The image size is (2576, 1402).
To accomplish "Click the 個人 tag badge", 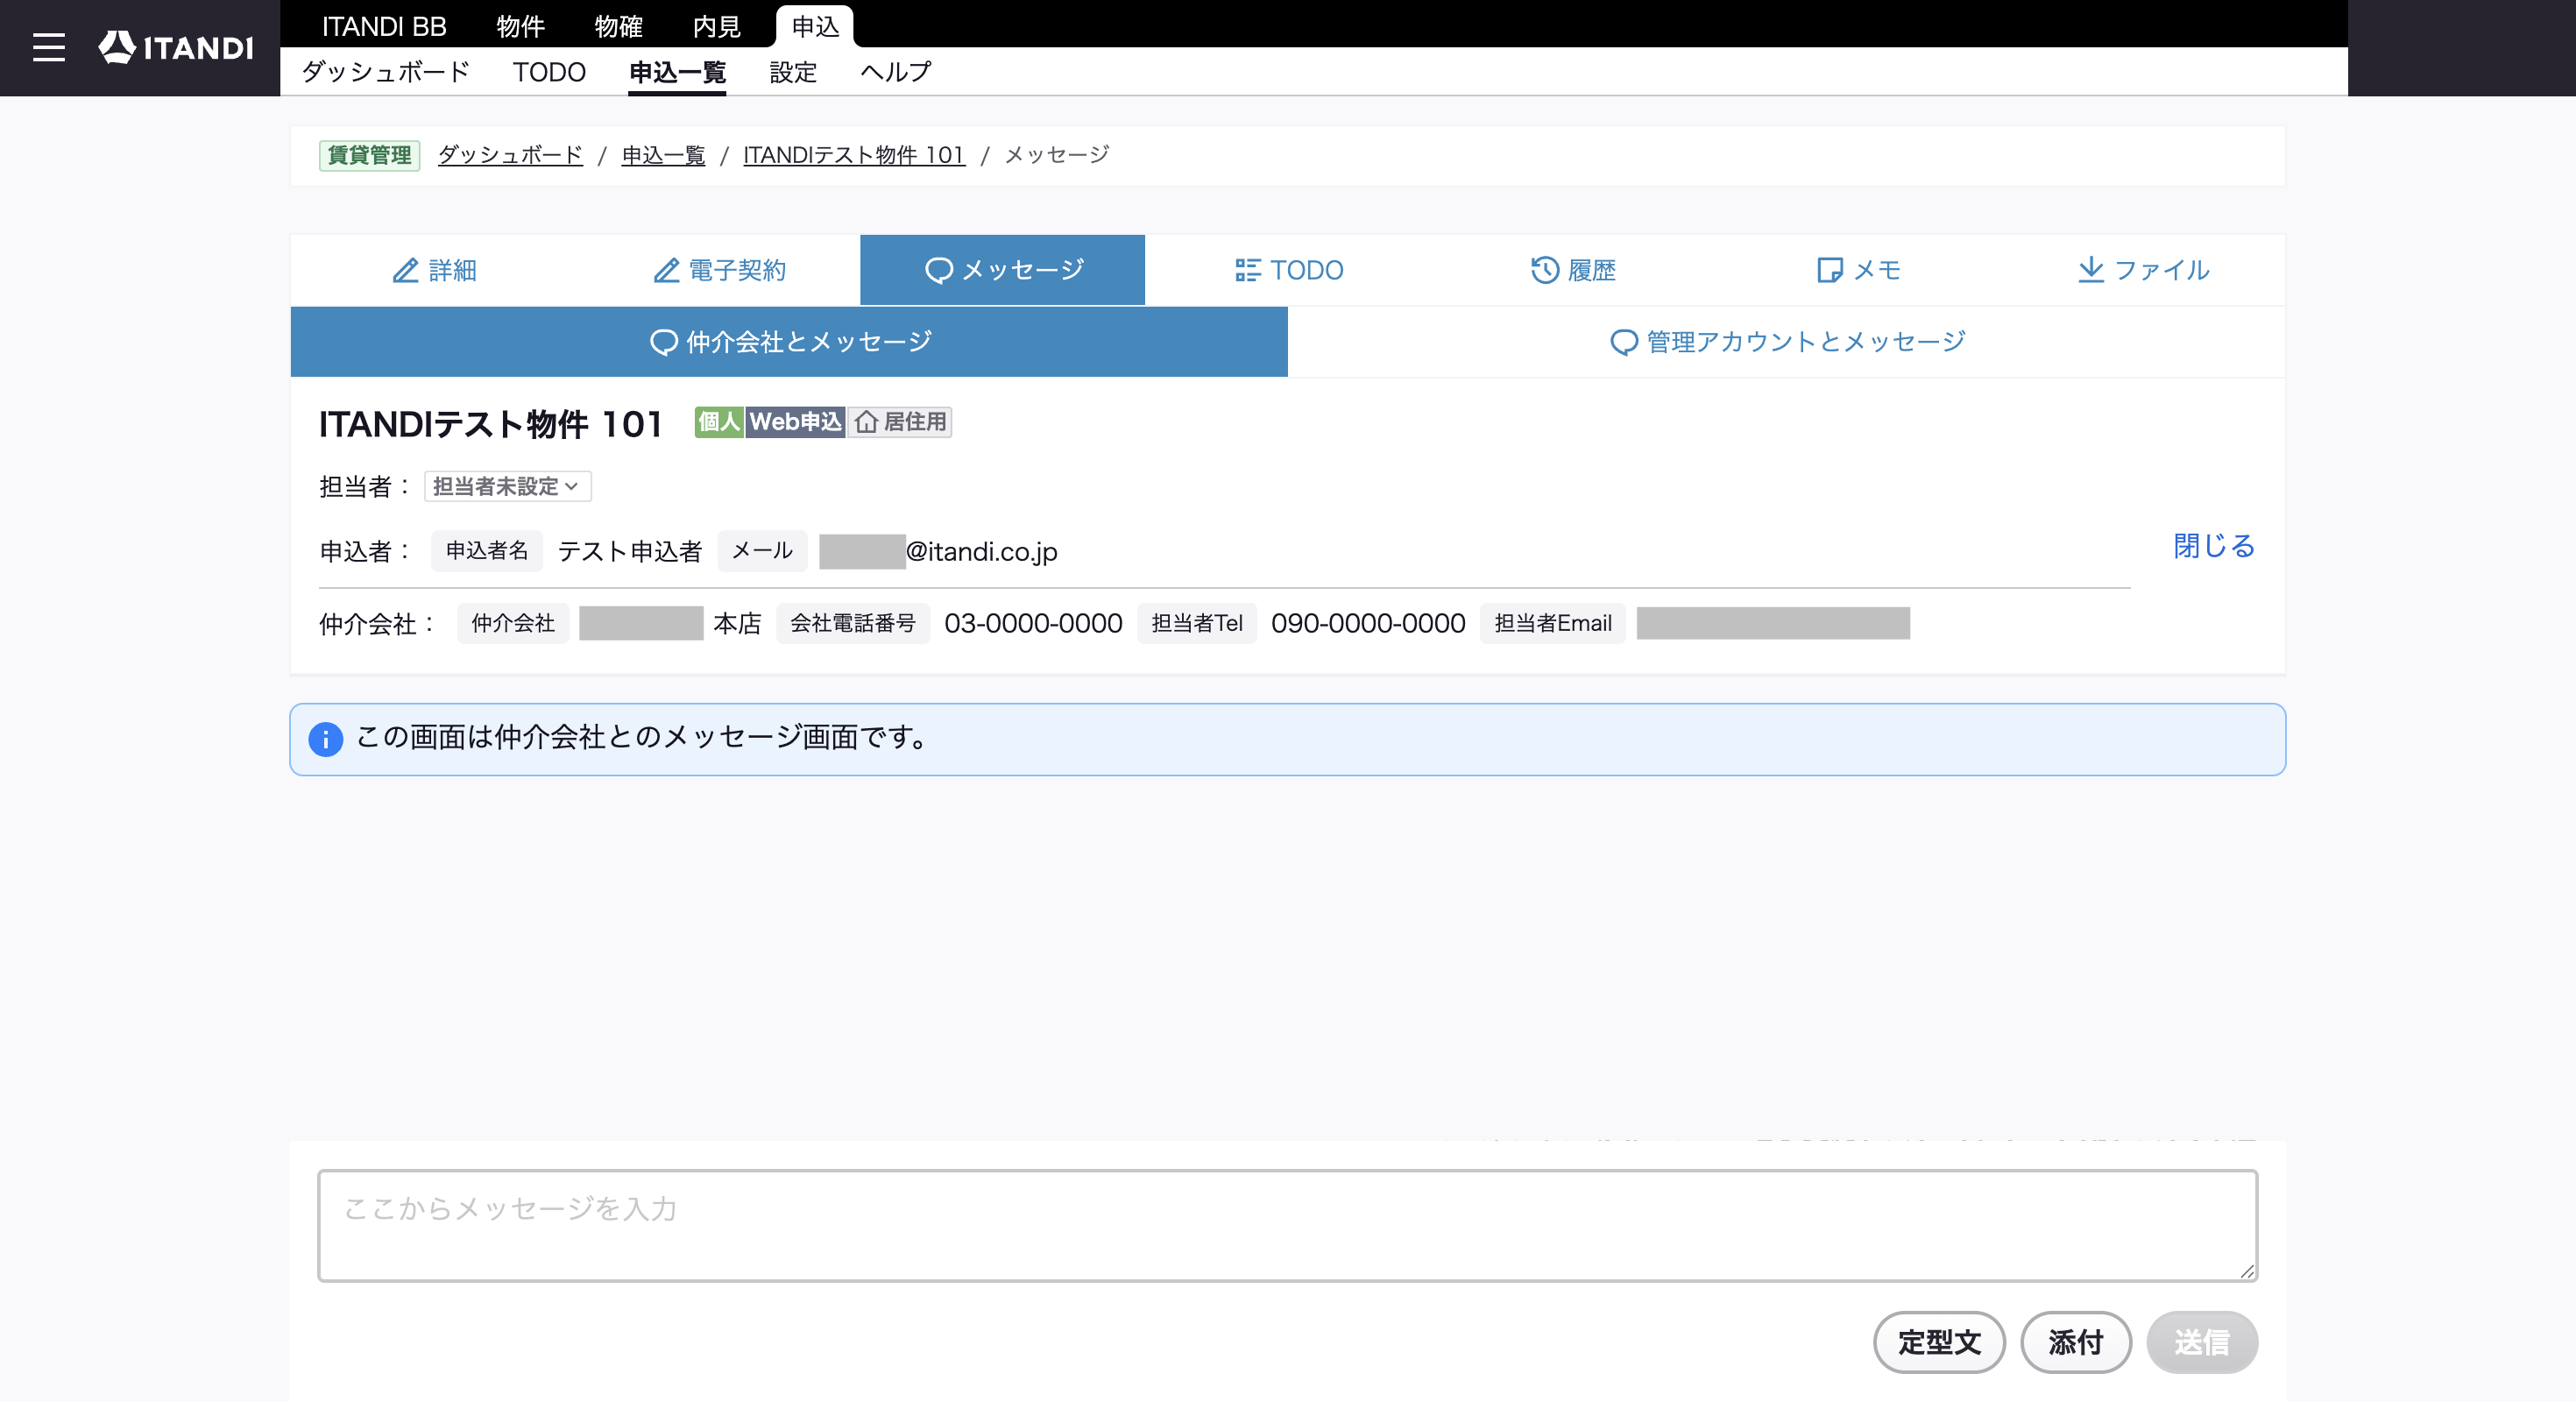I will tap(719, 422).
